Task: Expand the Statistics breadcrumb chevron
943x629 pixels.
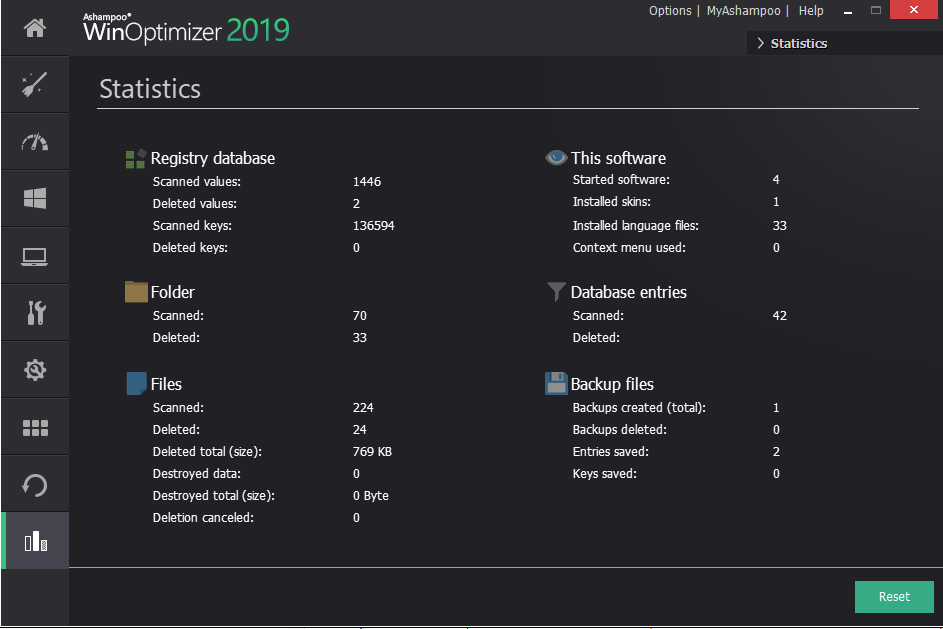Action: click(x=761, y=43)
